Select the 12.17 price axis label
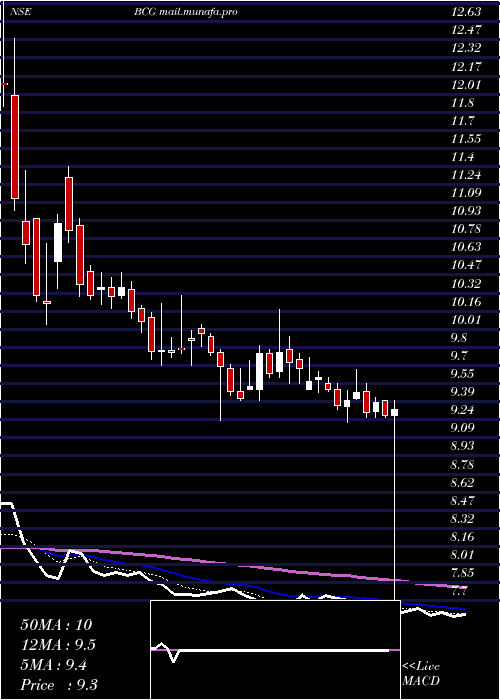Image resolution: width=500 pixels, height=700 pixels. coord(467,67)
